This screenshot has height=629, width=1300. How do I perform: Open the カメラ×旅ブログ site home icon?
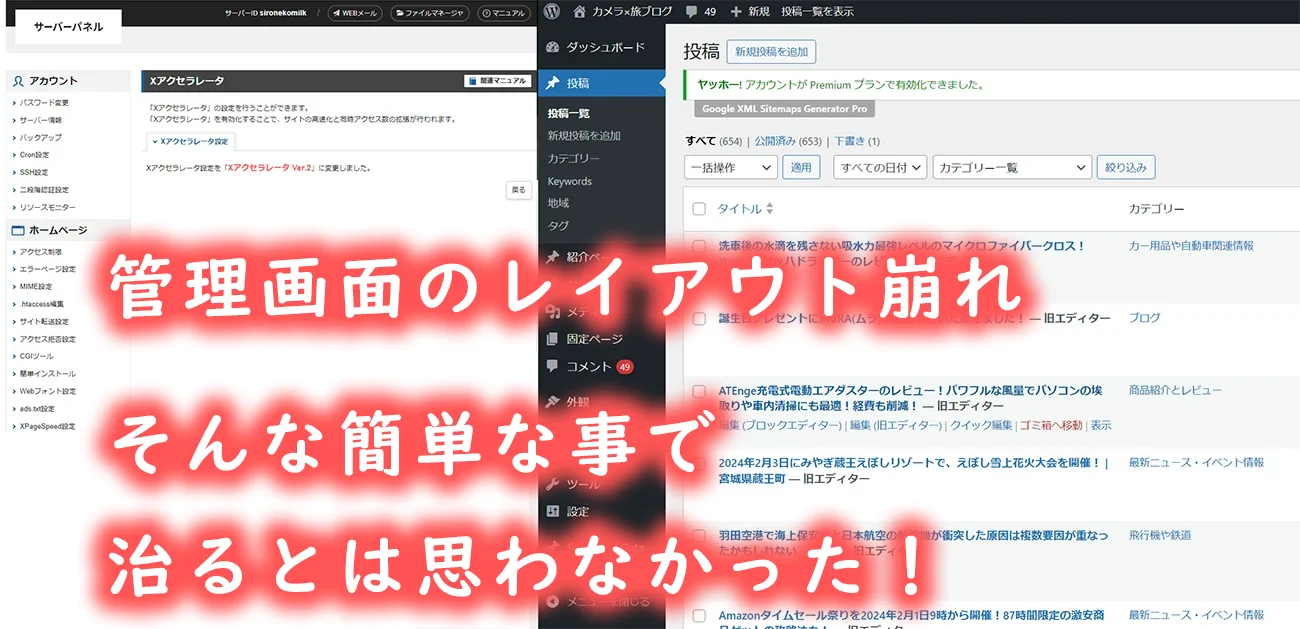(580, 12)
